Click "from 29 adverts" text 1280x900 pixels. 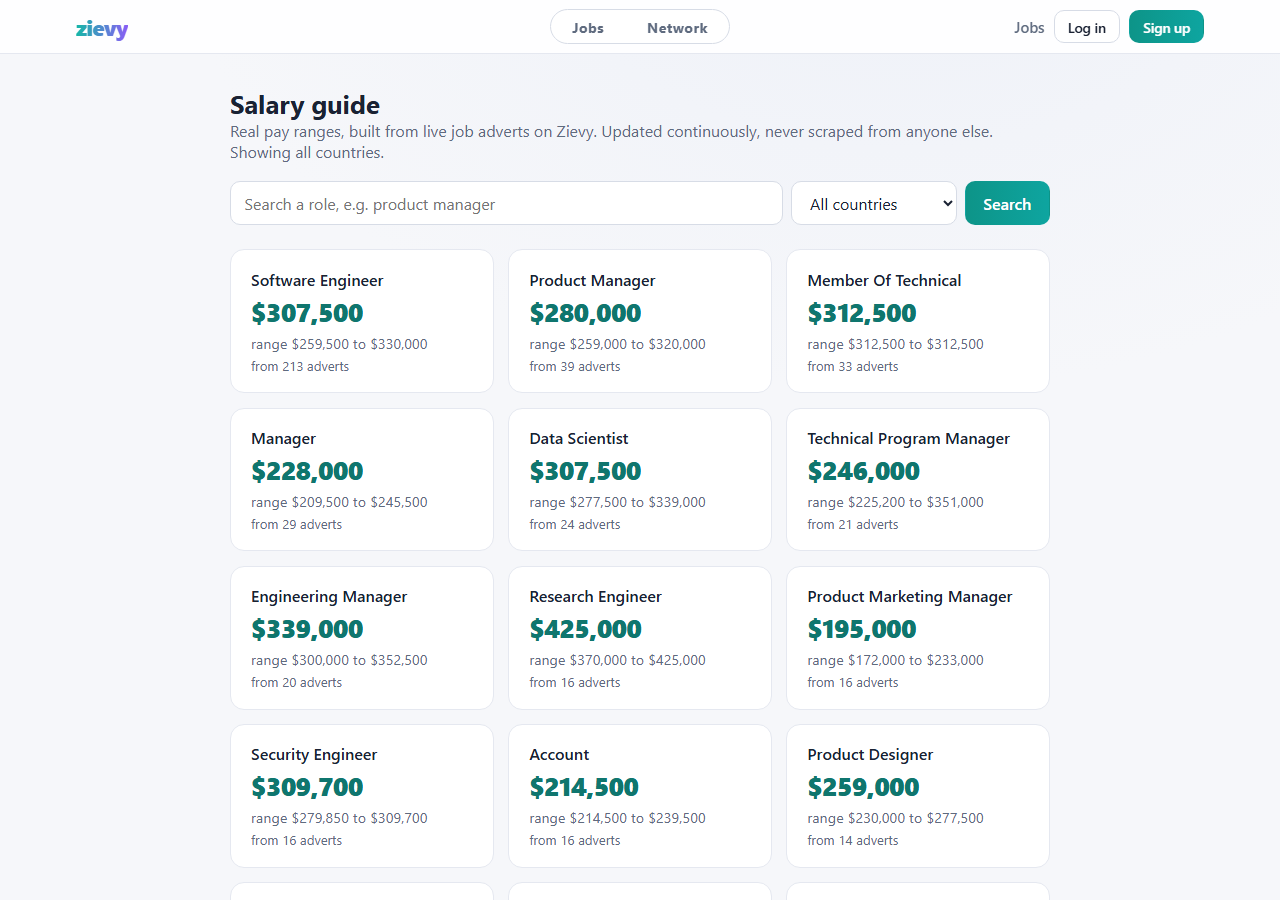click(x=296, y=525)
